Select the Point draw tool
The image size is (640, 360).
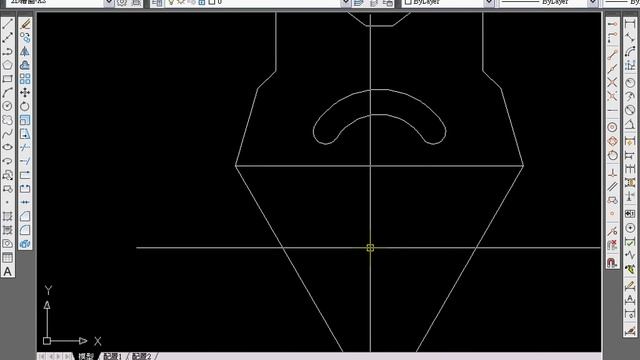click(x=7, y=202)
